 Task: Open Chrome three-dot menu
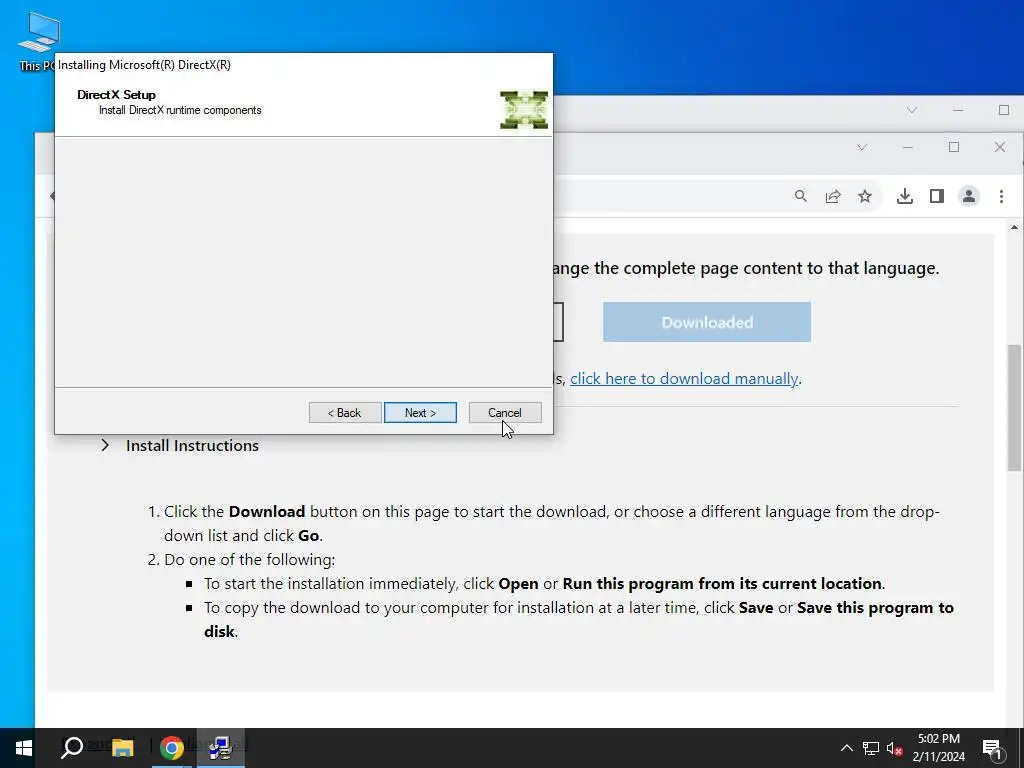point(1001,196)
